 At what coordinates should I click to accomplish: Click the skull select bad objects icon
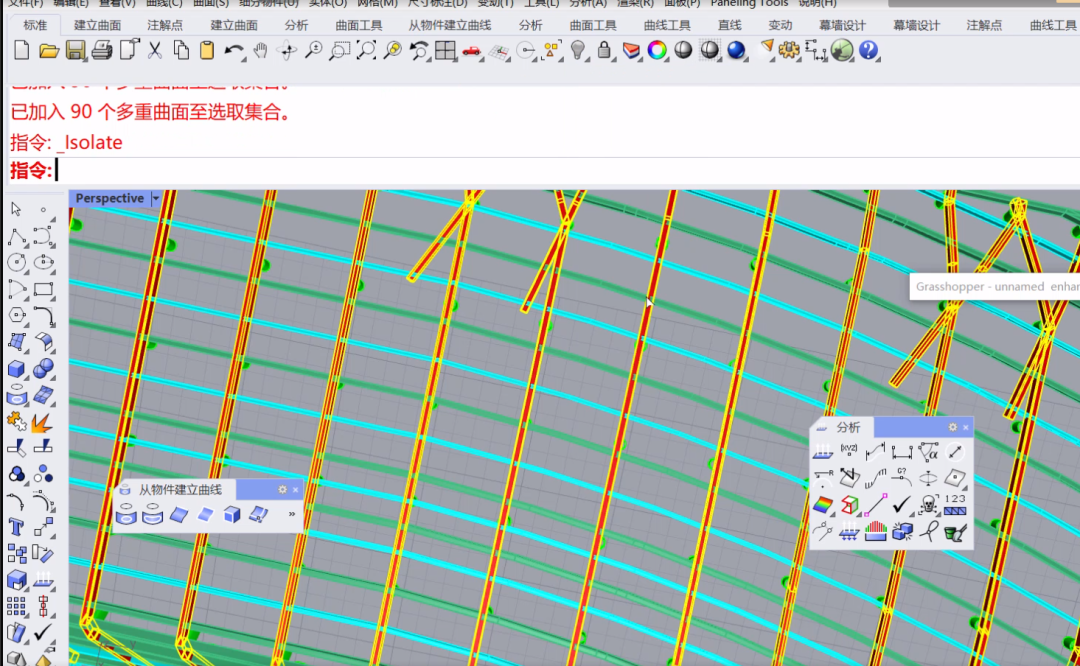click(x=928, y=505)
